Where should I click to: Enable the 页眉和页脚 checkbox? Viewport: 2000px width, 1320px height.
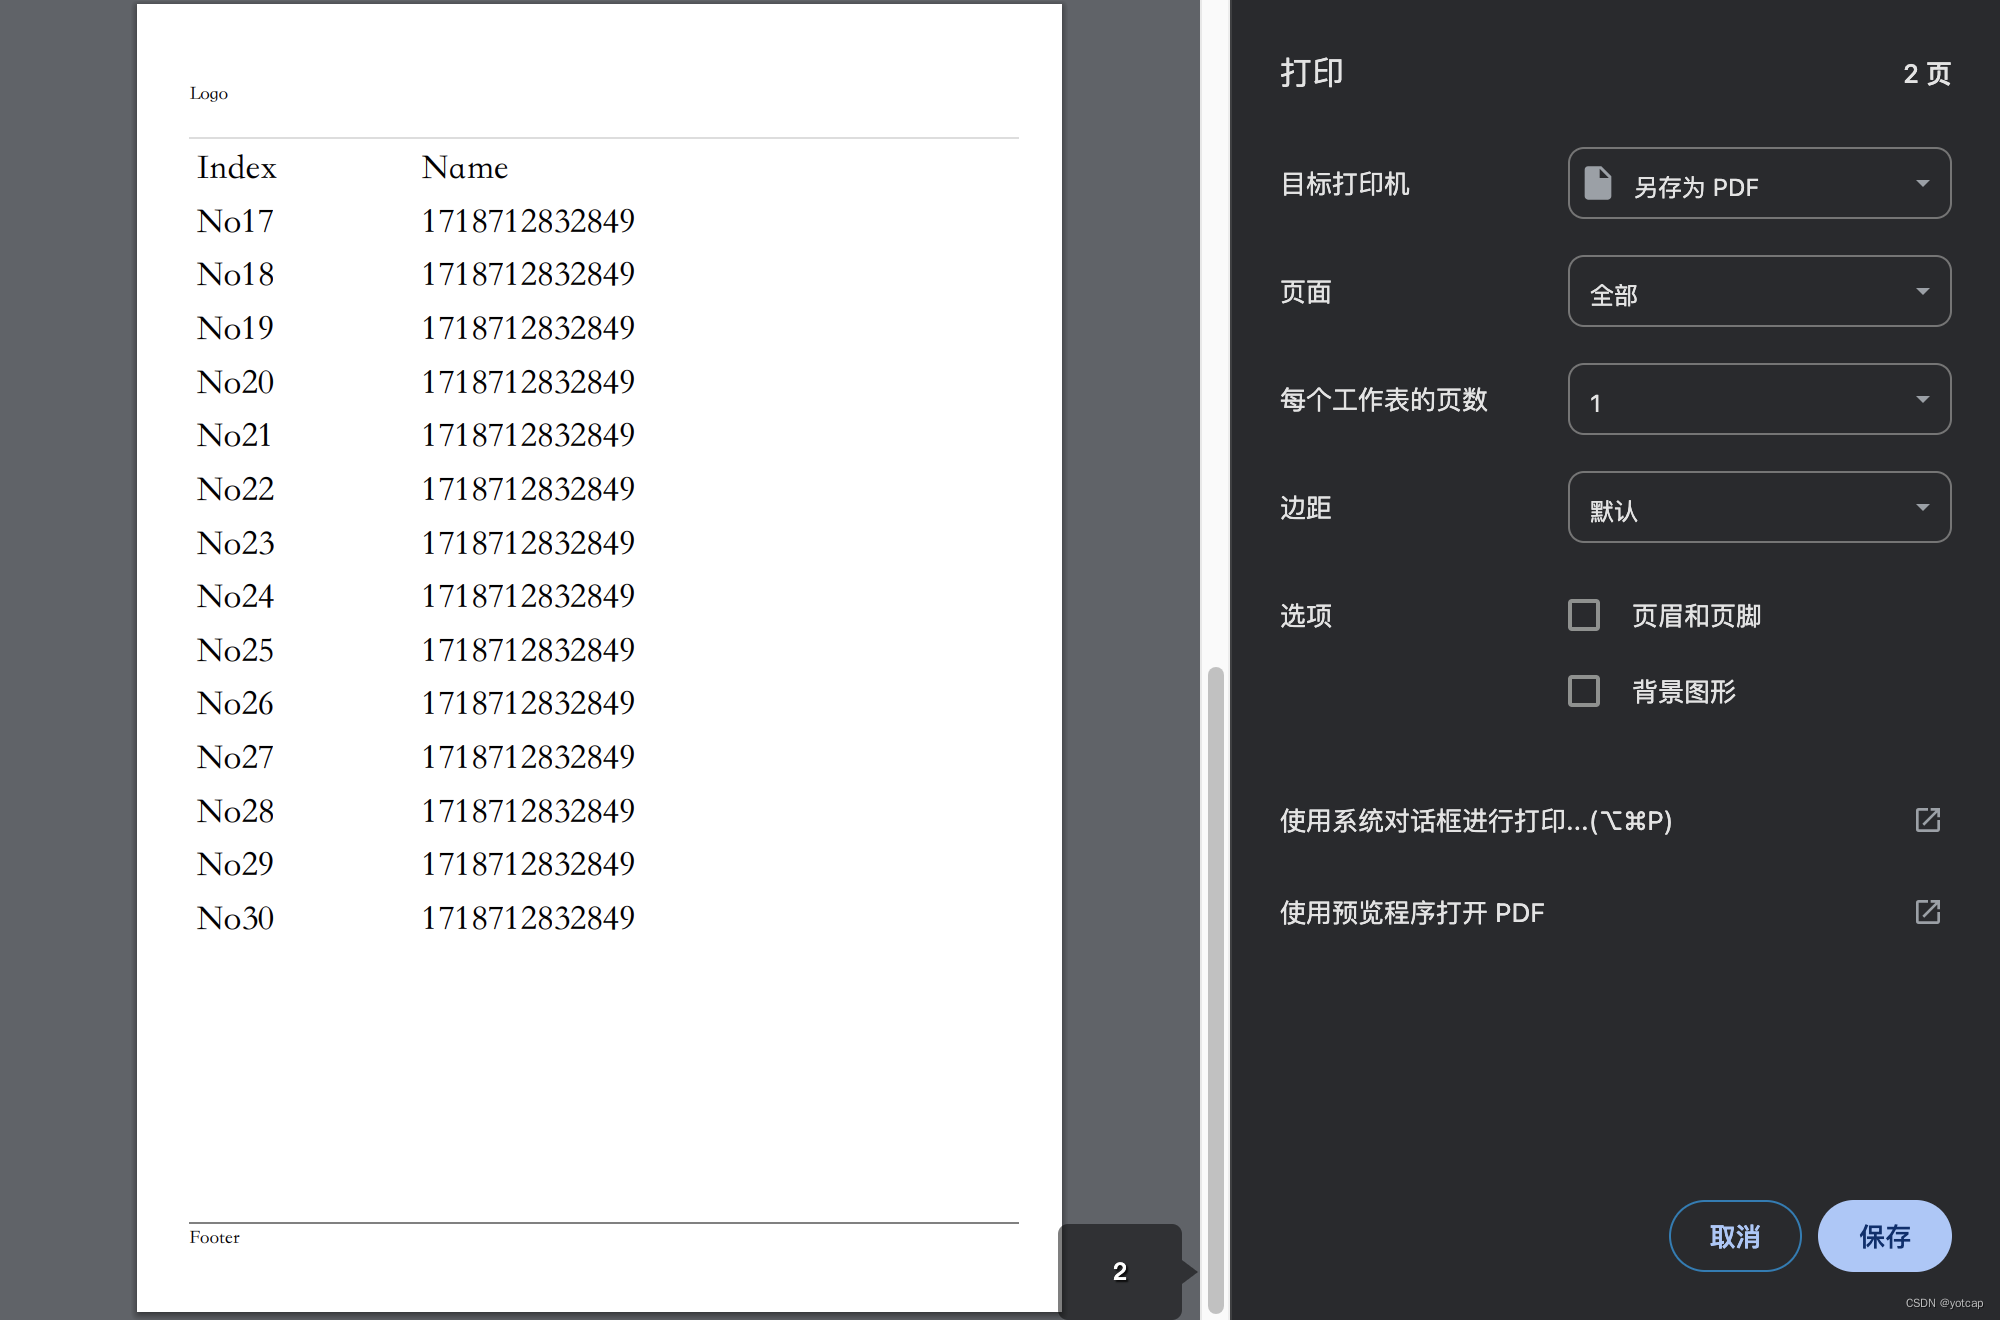tap(1584, 615)
